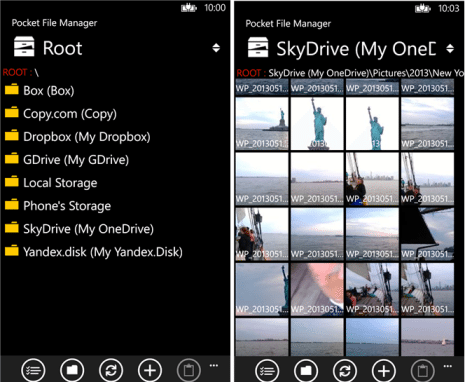
Task: Open the Local Storage folder
Action: [51, 182]
